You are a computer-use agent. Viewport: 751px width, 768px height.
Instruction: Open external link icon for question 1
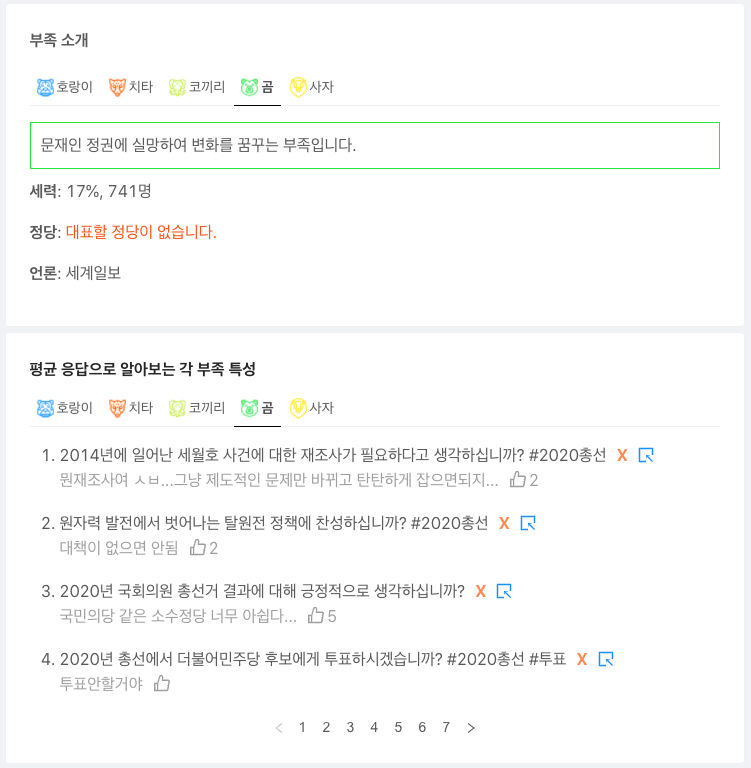click(646, 455)
